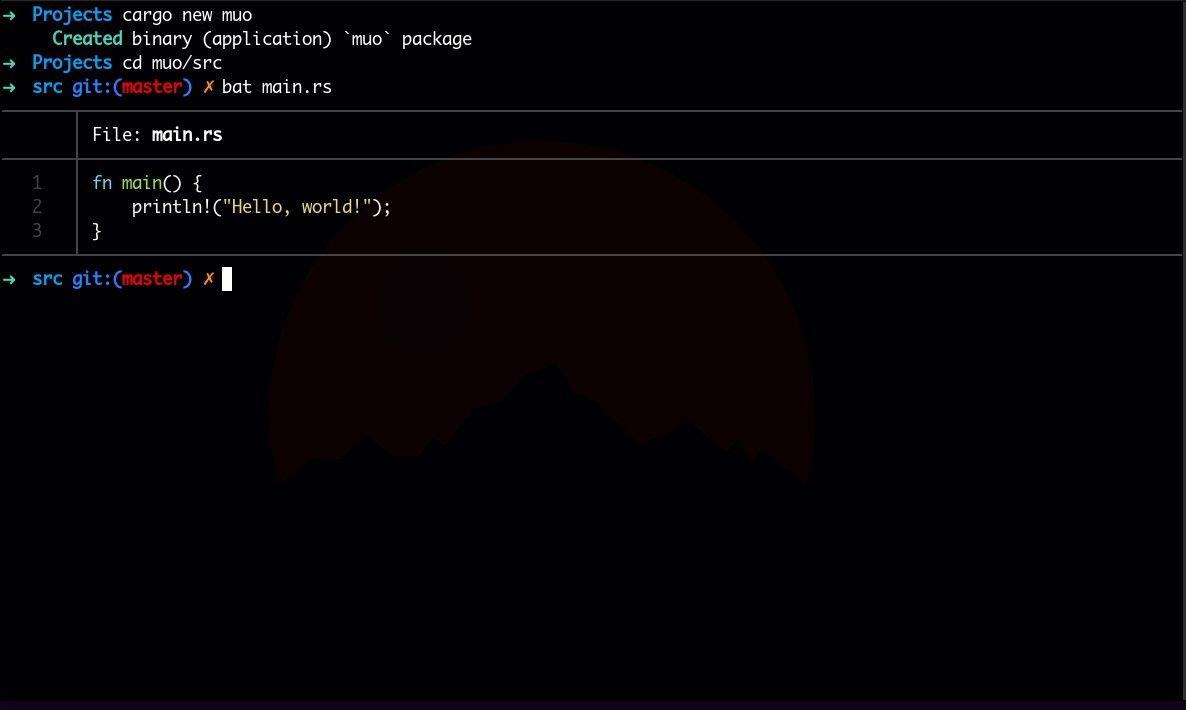Place the cursor at the terminal input block
The image size is (1186, 710).
pos(229,279)
